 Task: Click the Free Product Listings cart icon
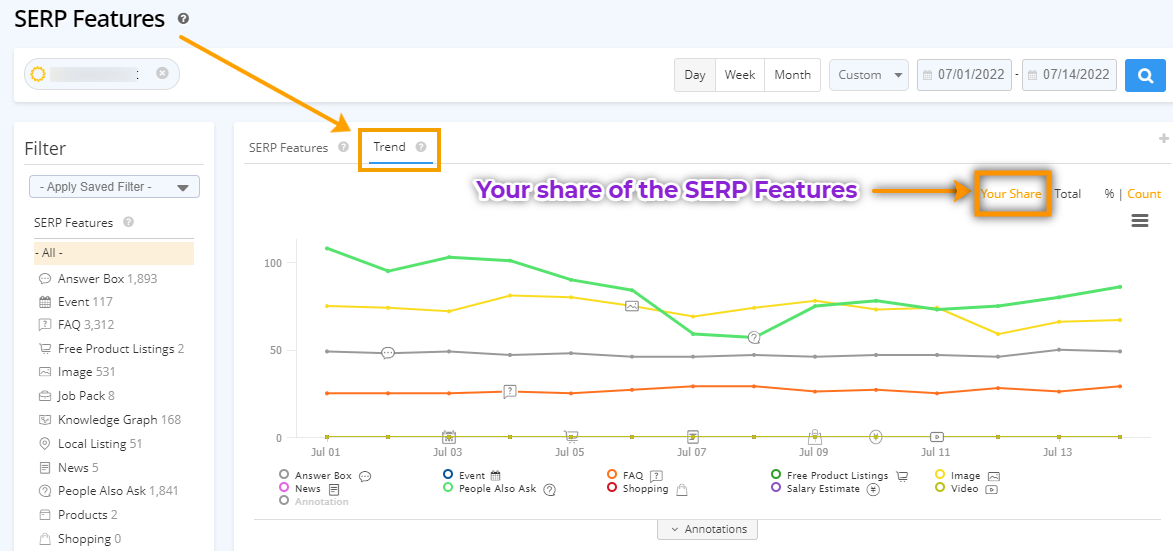(45, 348)
